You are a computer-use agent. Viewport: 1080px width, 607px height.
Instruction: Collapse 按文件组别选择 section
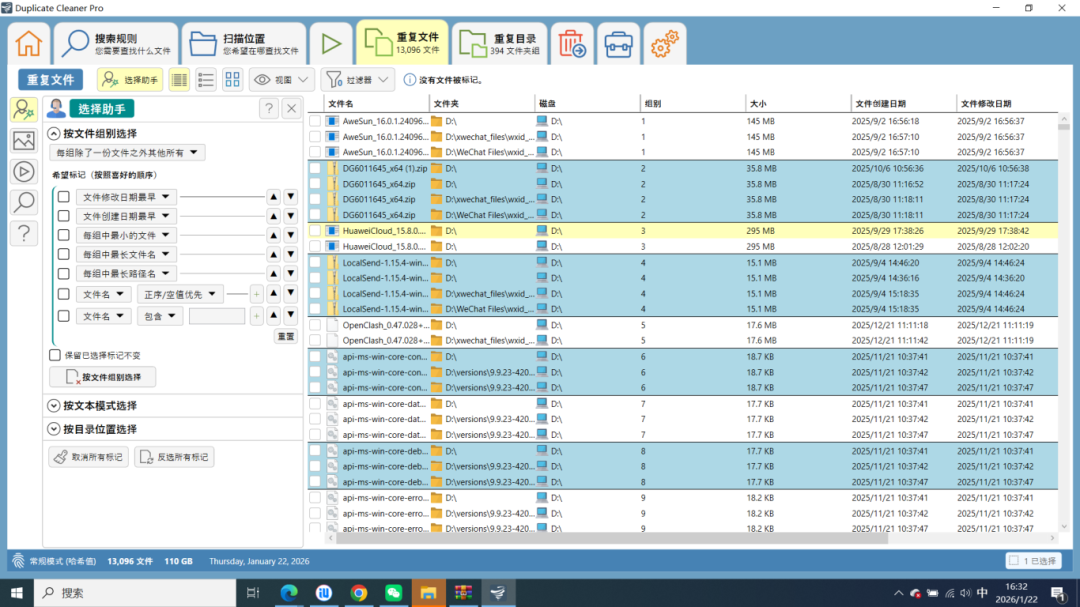(54, 134)
